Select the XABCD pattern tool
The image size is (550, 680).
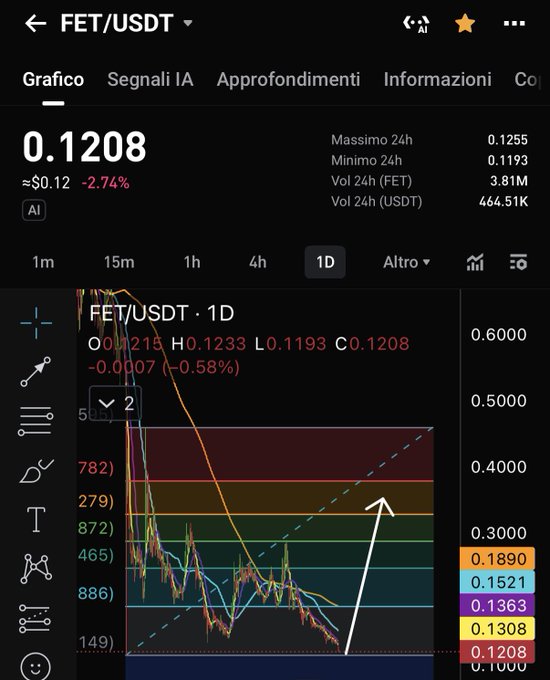click(x=36, y=568)
